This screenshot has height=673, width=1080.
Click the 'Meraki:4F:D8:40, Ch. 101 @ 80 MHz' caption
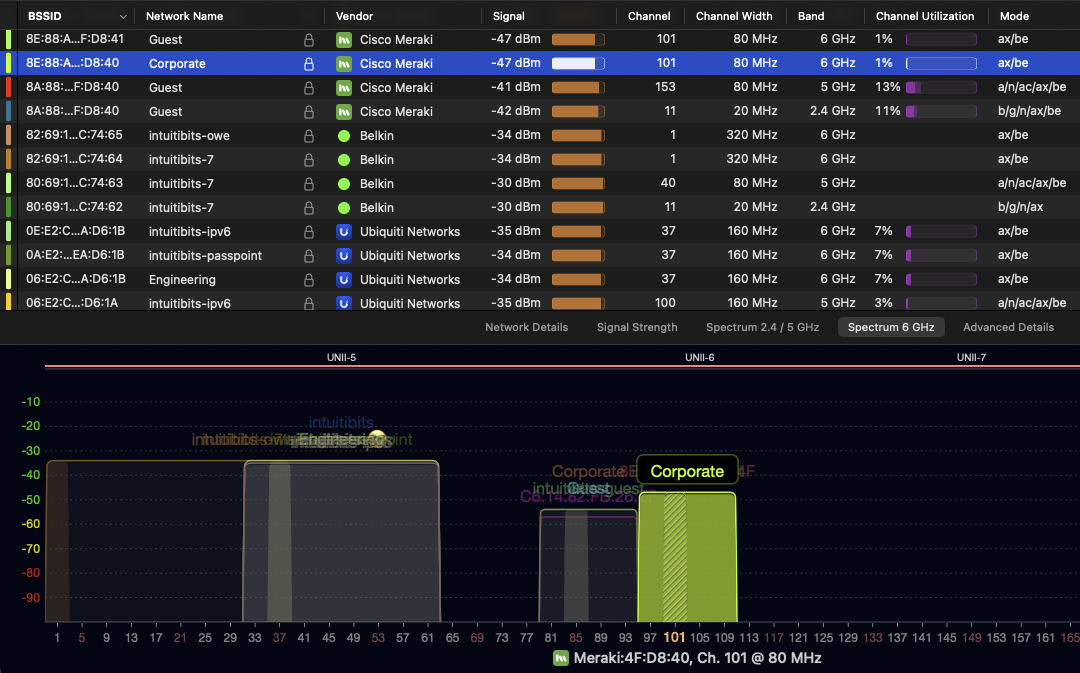click(x=697, y=658)
